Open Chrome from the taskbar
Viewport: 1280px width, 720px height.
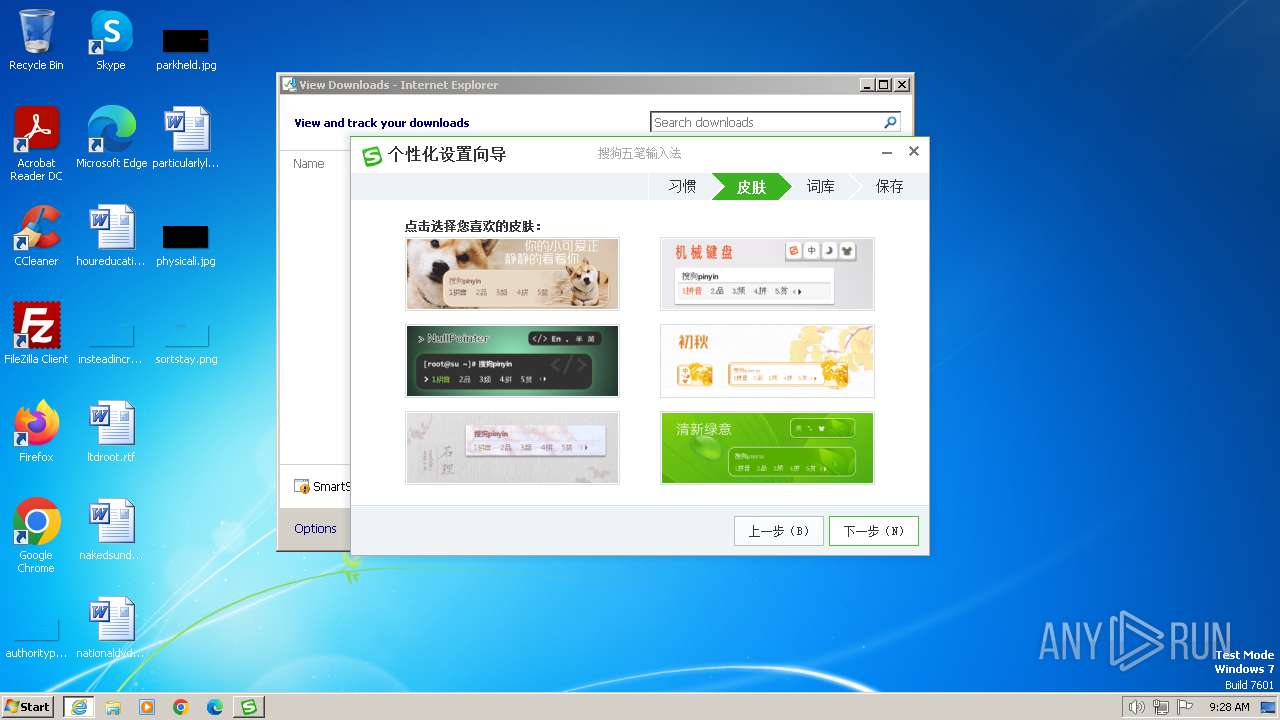[181, 707]
